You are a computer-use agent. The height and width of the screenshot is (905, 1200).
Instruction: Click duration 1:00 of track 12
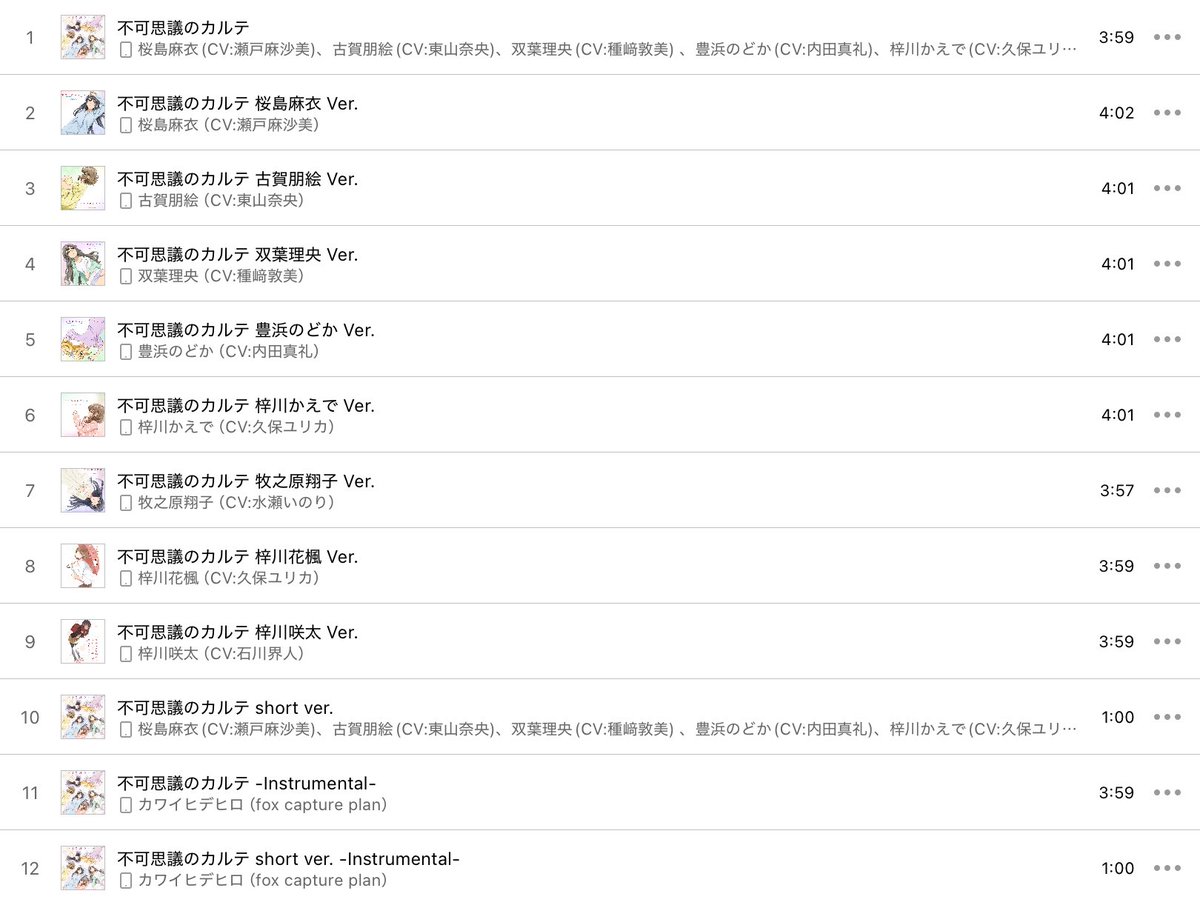(1117, 868)
